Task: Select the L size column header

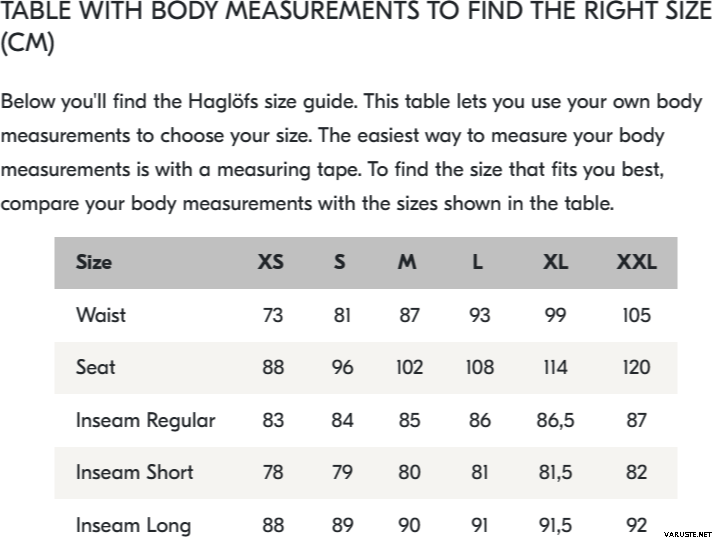Action: tap(478, 262)
